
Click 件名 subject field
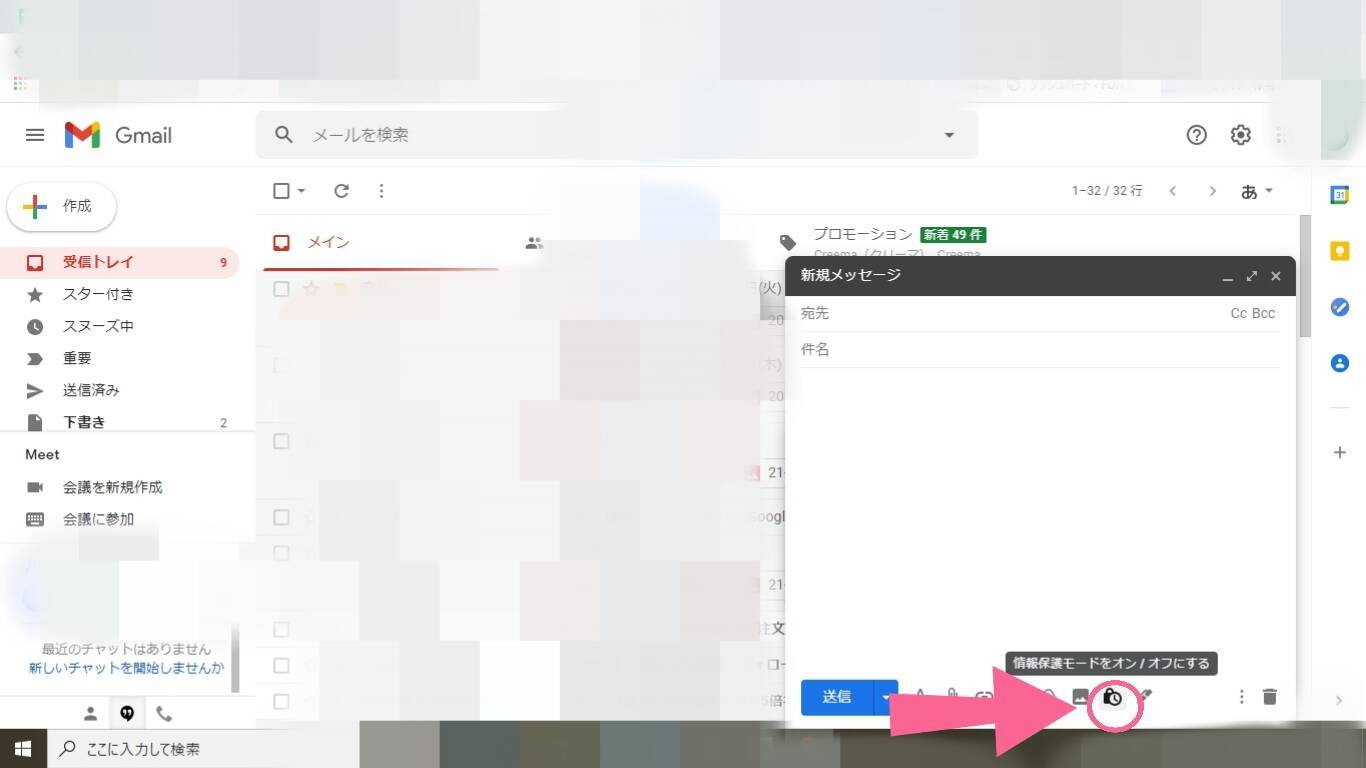coord(1040,350)
